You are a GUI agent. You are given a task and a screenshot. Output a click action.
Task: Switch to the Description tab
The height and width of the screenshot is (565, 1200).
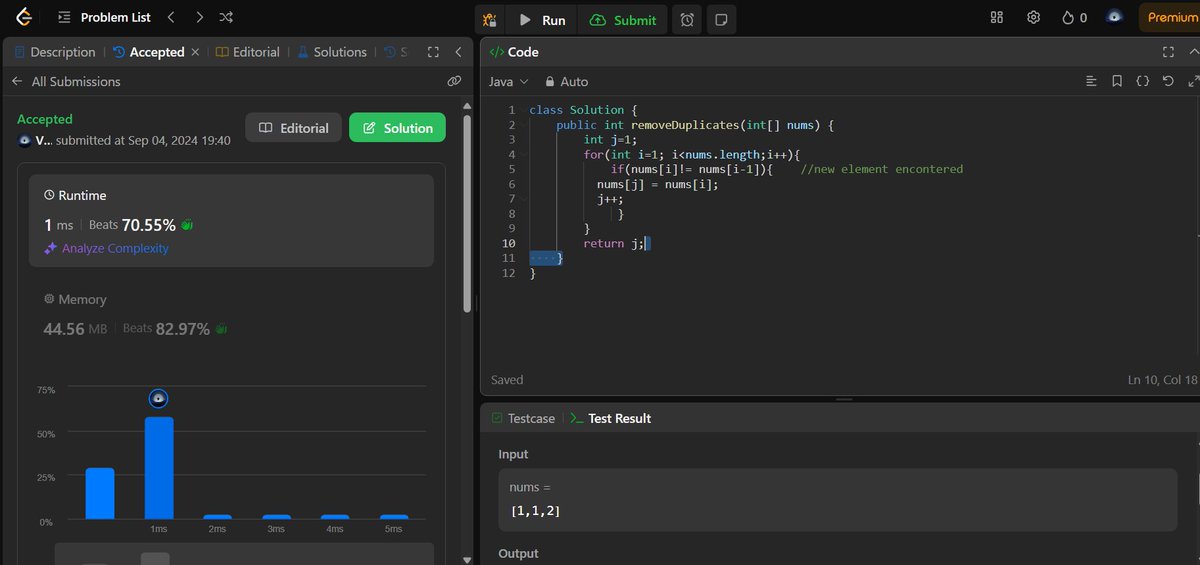[x=55, y=52]
